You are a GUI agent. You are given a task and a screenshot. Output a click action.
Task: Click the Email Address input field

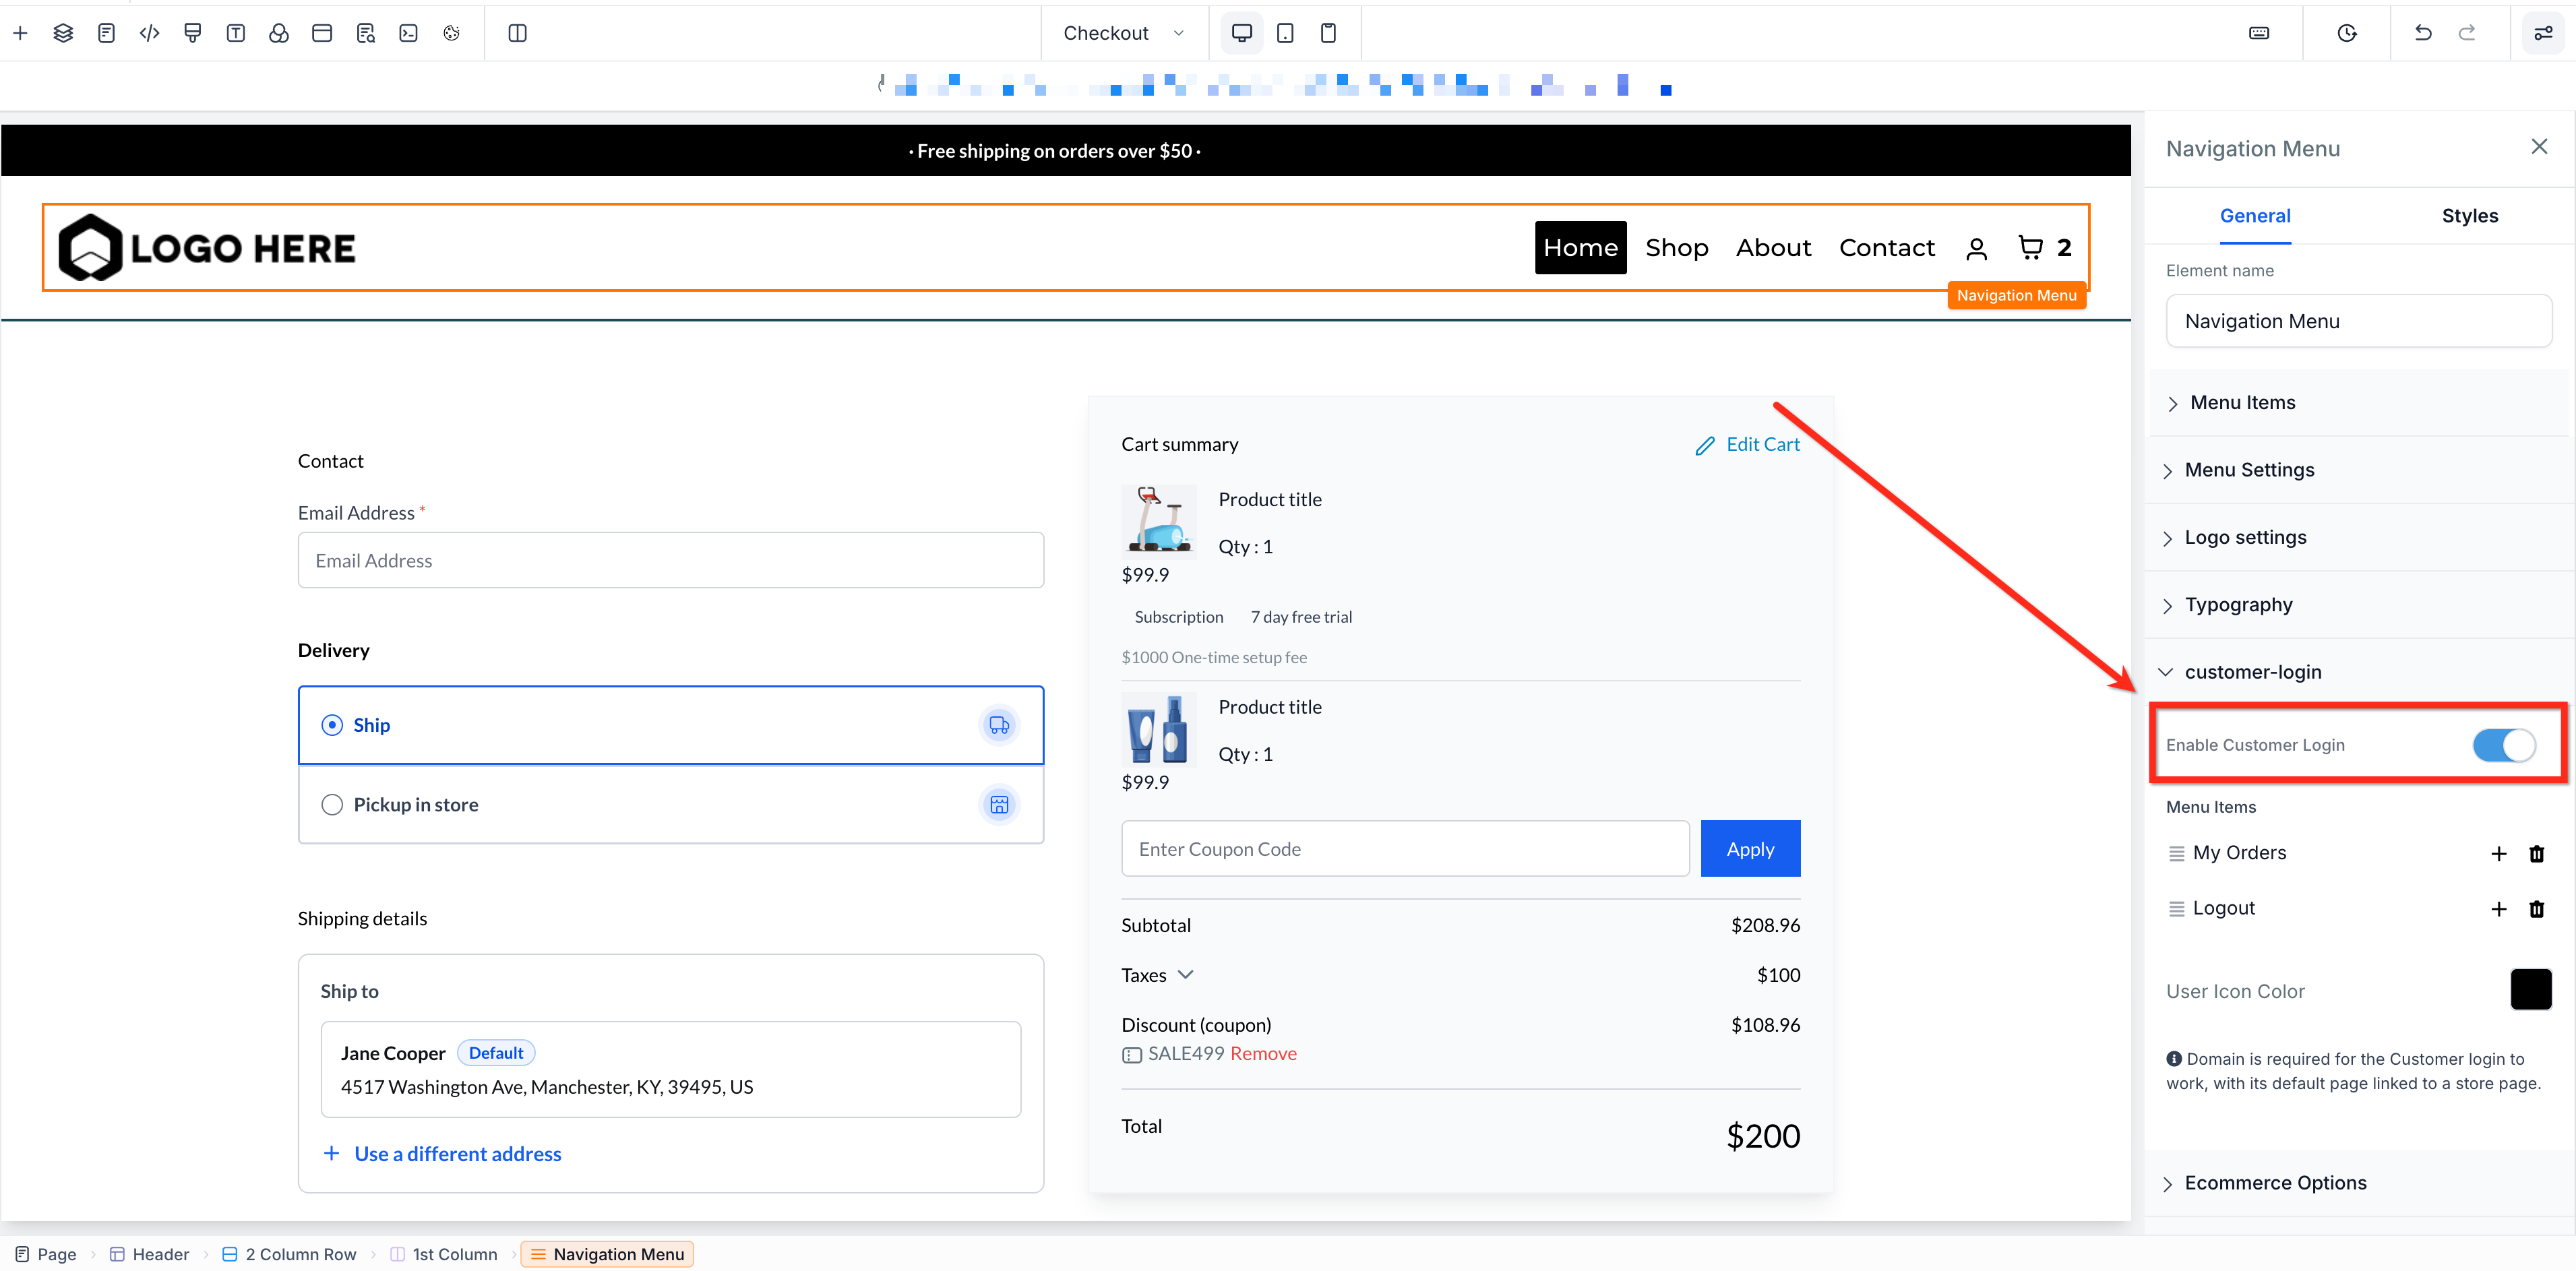[671, 561]
